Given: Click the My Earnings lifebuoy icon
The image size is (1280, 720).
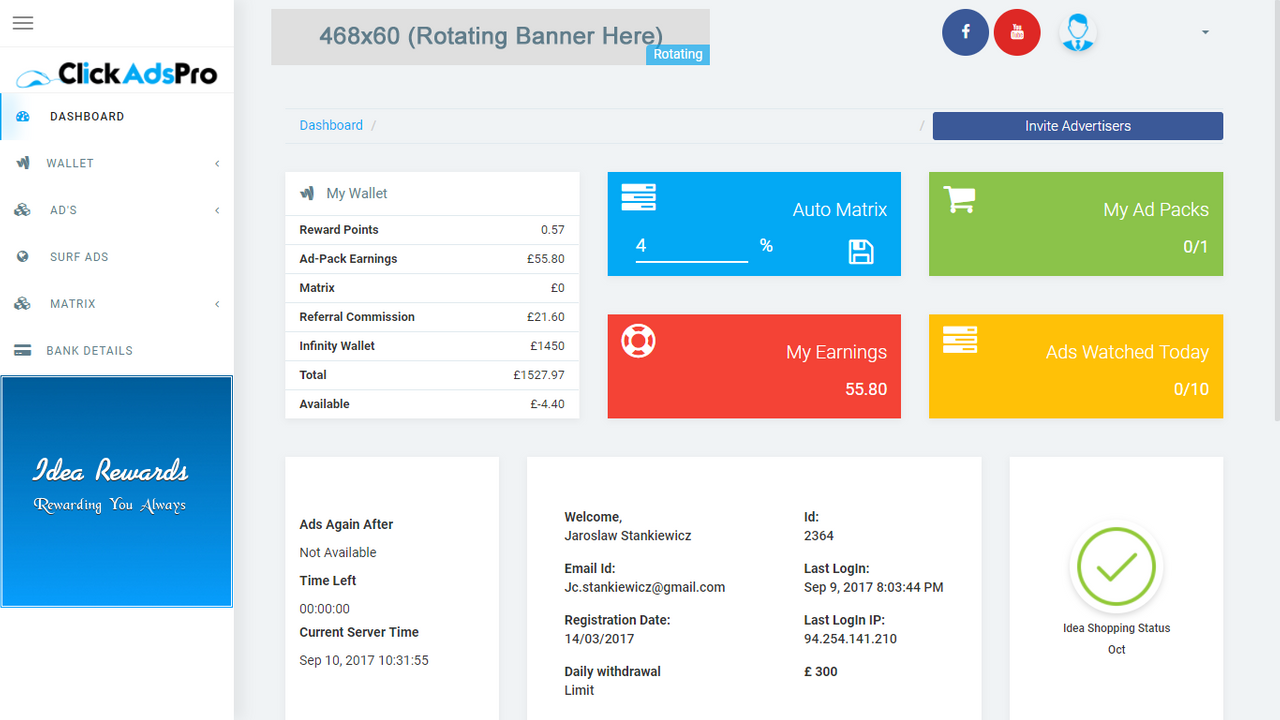Looking at the screenshot, I should (638, 341).
